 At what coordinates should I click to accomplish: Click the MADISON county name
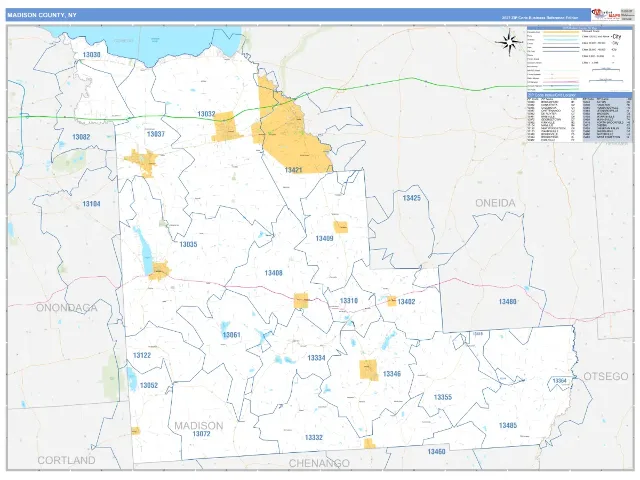pos(199,426)
